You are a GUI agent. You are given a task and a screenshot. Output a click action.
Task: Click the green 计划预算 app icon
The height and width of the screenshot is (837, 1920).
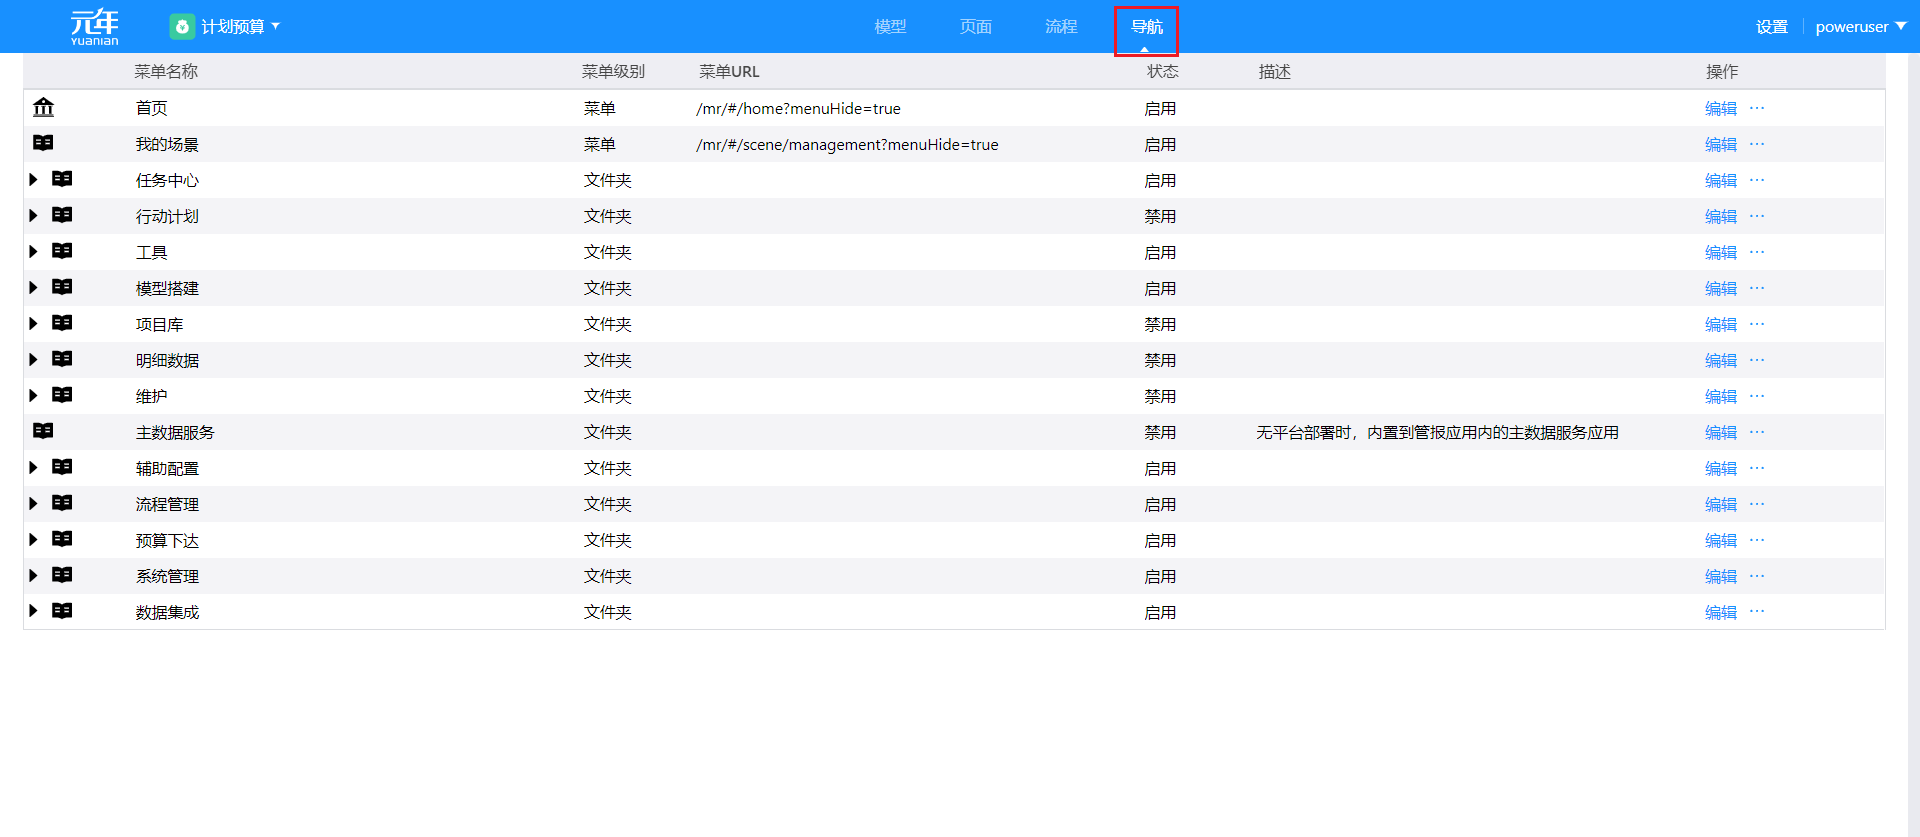[182, 27]
